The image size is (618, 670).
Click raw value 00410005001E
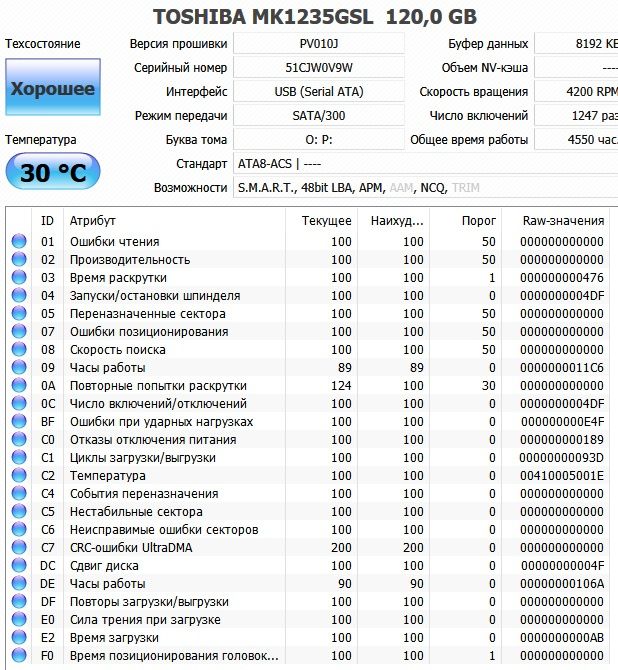[x=562, y=476]
